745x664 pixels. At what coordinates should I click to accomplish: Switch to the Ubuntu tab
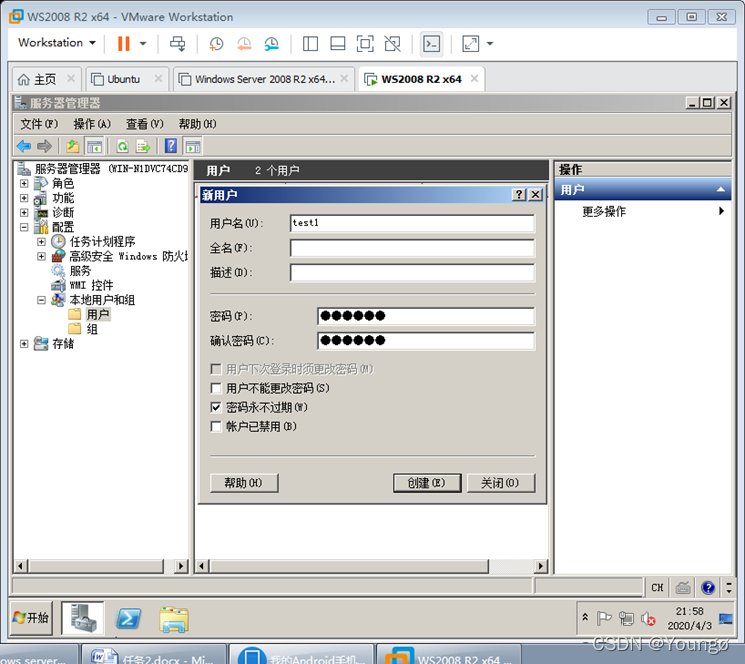123,79
